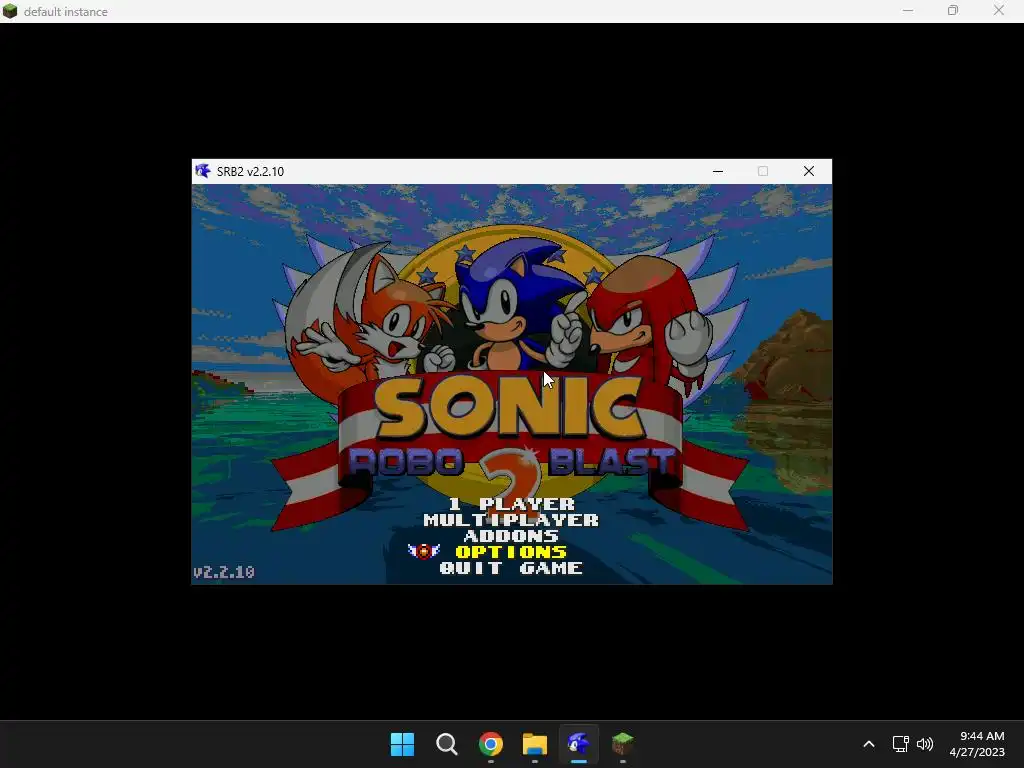Open the clock showing 9:44 AM
1024x768 pixels.
[x=977, y=744]
